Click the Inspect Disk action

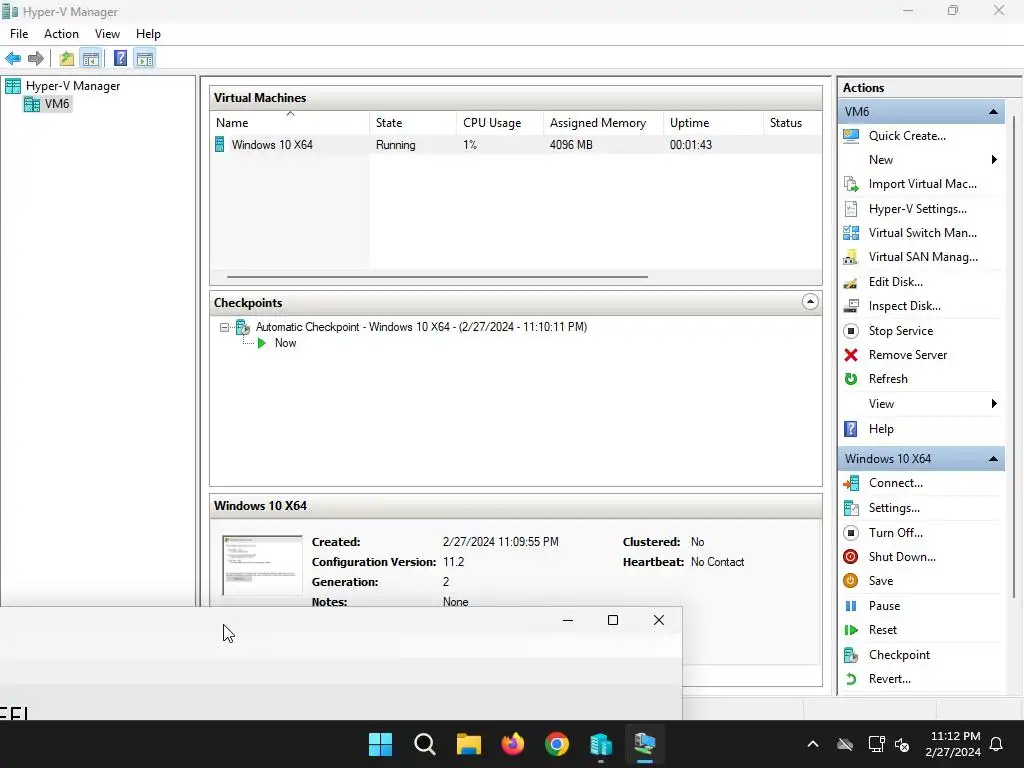click(x=904, y=306)
